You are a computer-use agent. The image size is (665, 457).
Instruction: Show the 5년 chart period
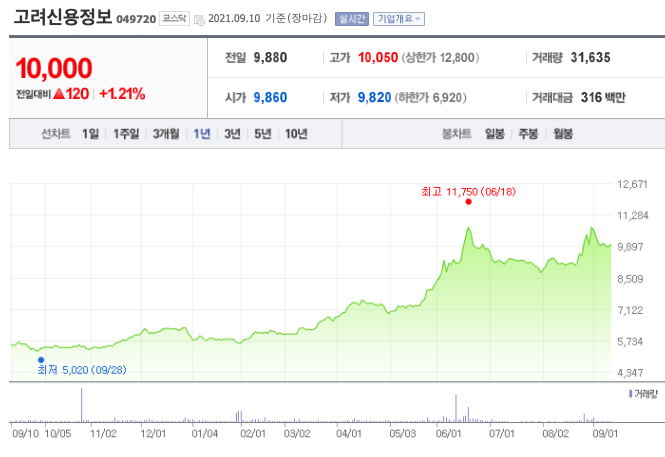point(263,134)
